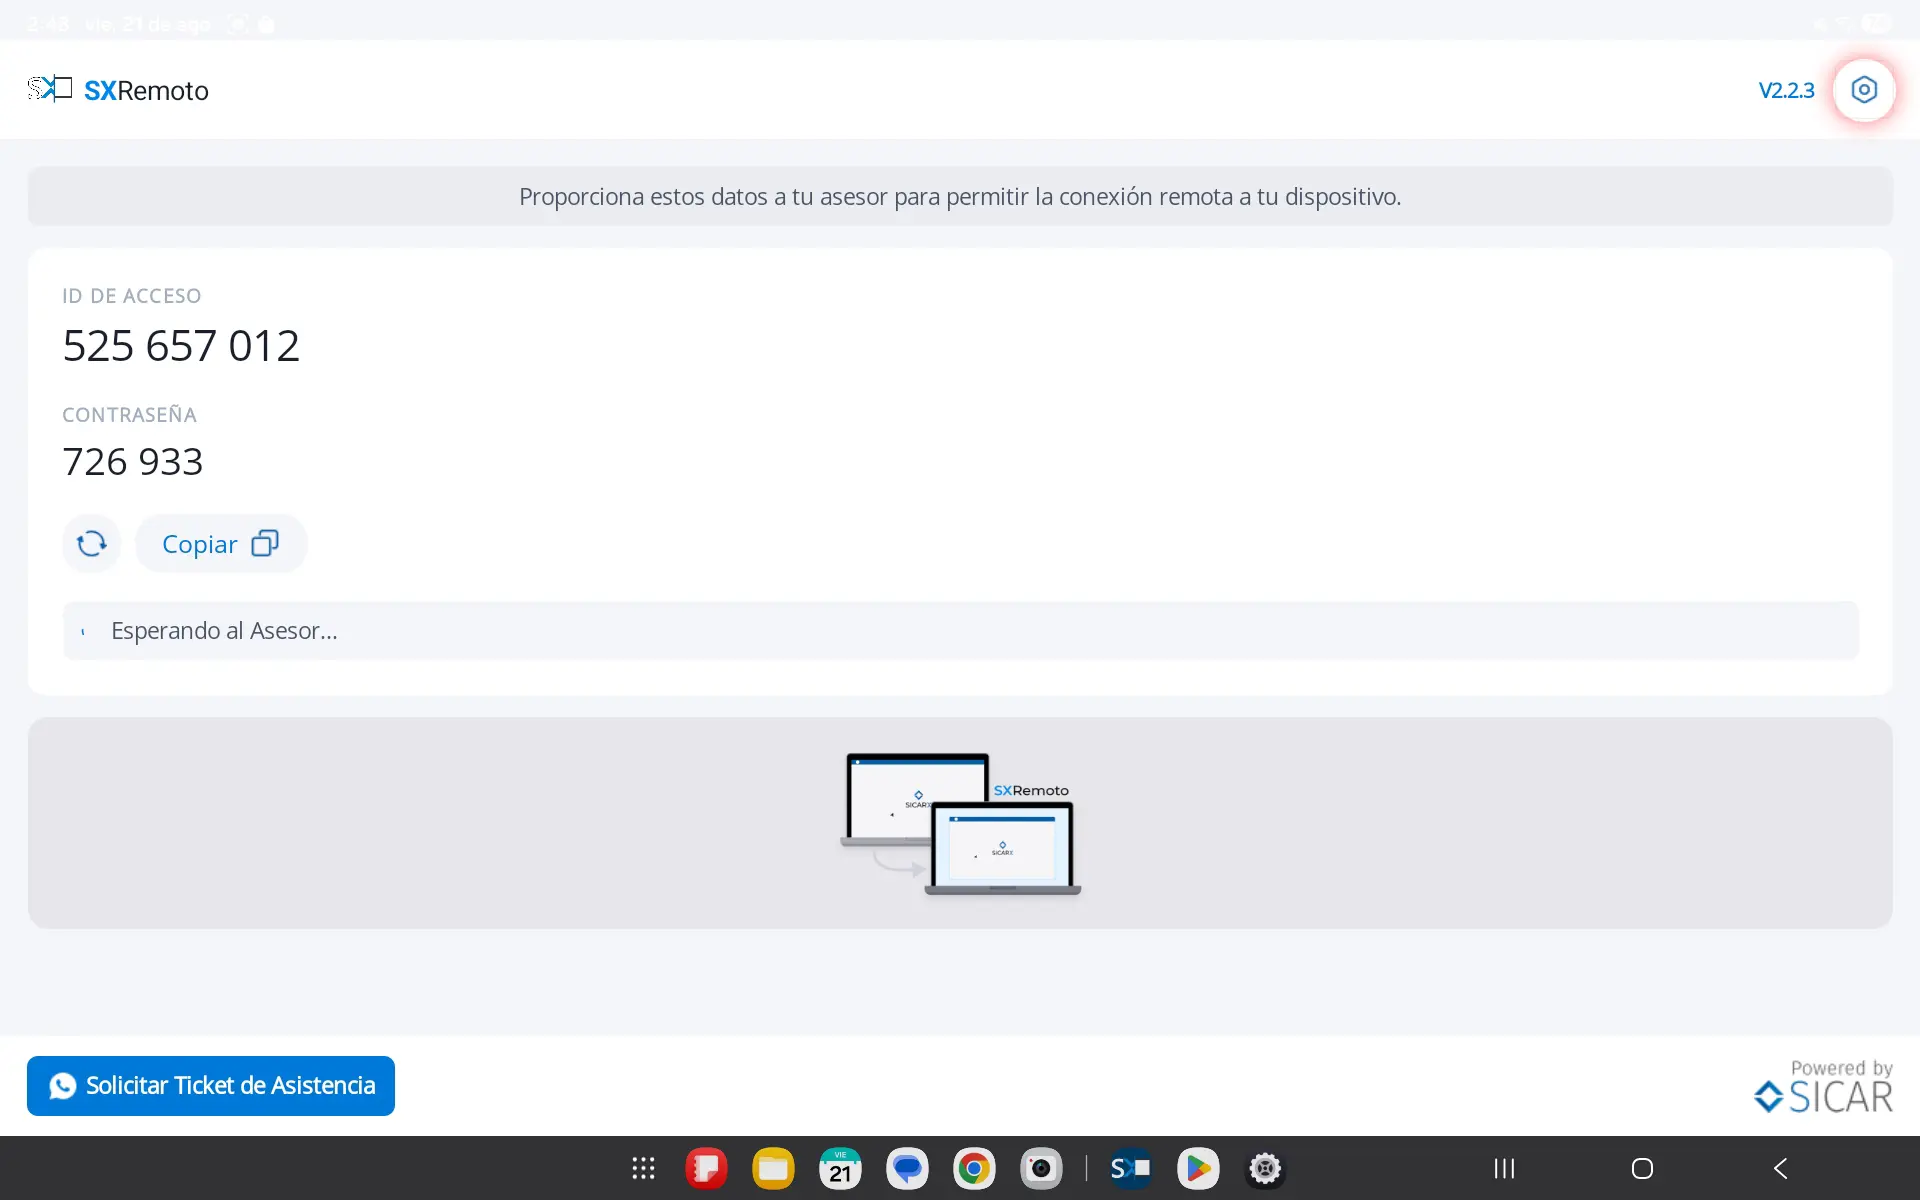This screenshot has height=1200, width=1920.
Task: Open the yellow files app
Action: click(773, 1168)
